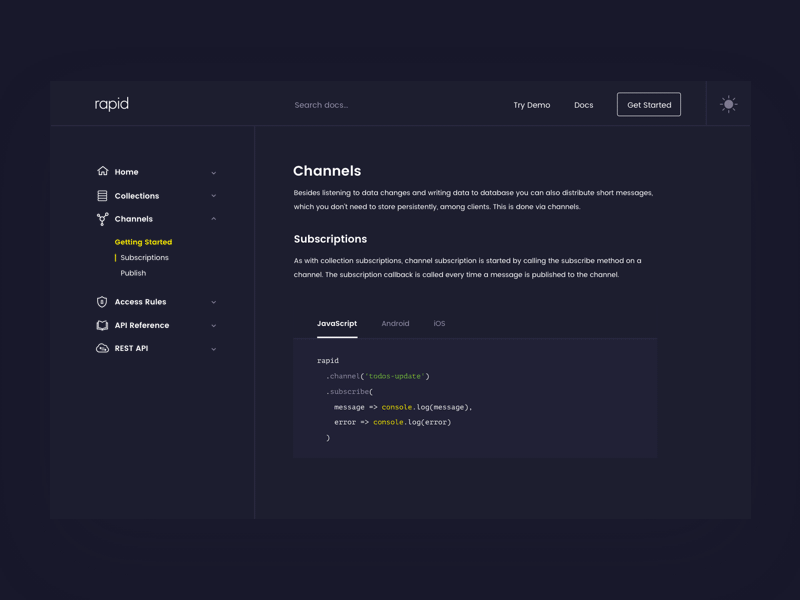
Task: Click the Collections database icon
Action: [x=102, y=196]
